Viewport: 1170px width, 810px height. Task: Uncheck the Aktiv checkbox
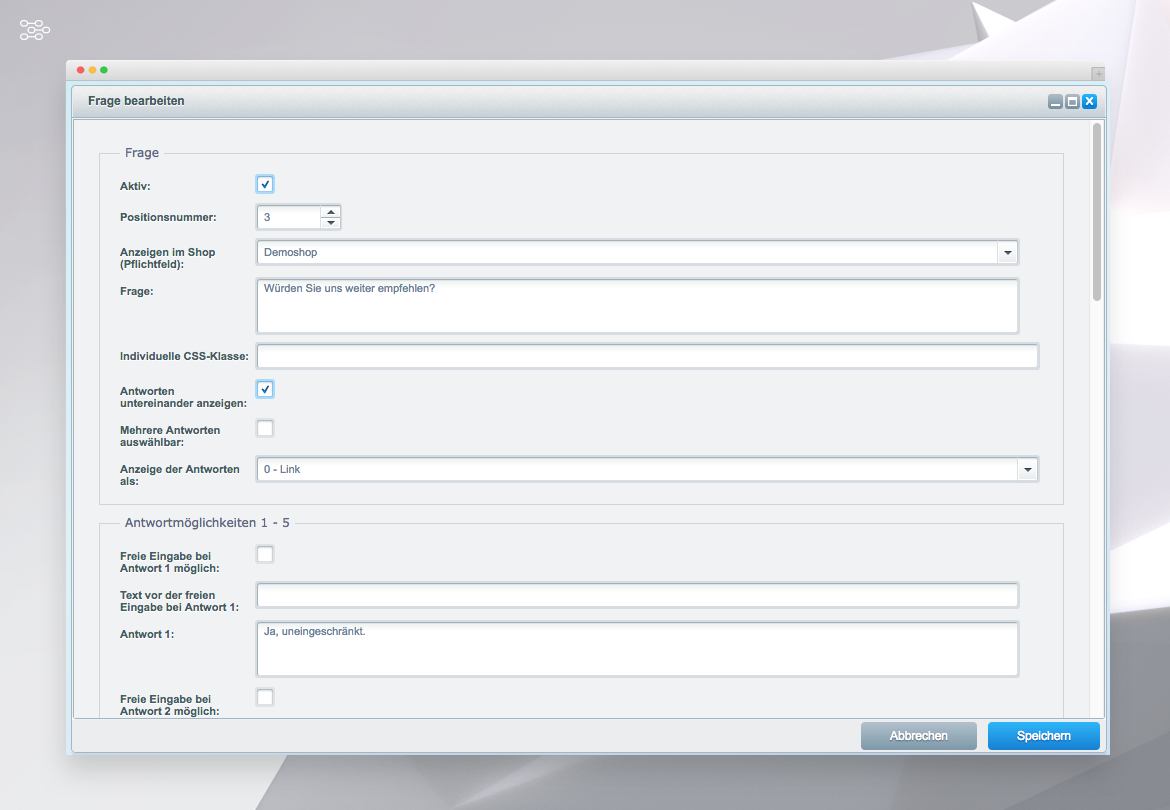point(265,184)
